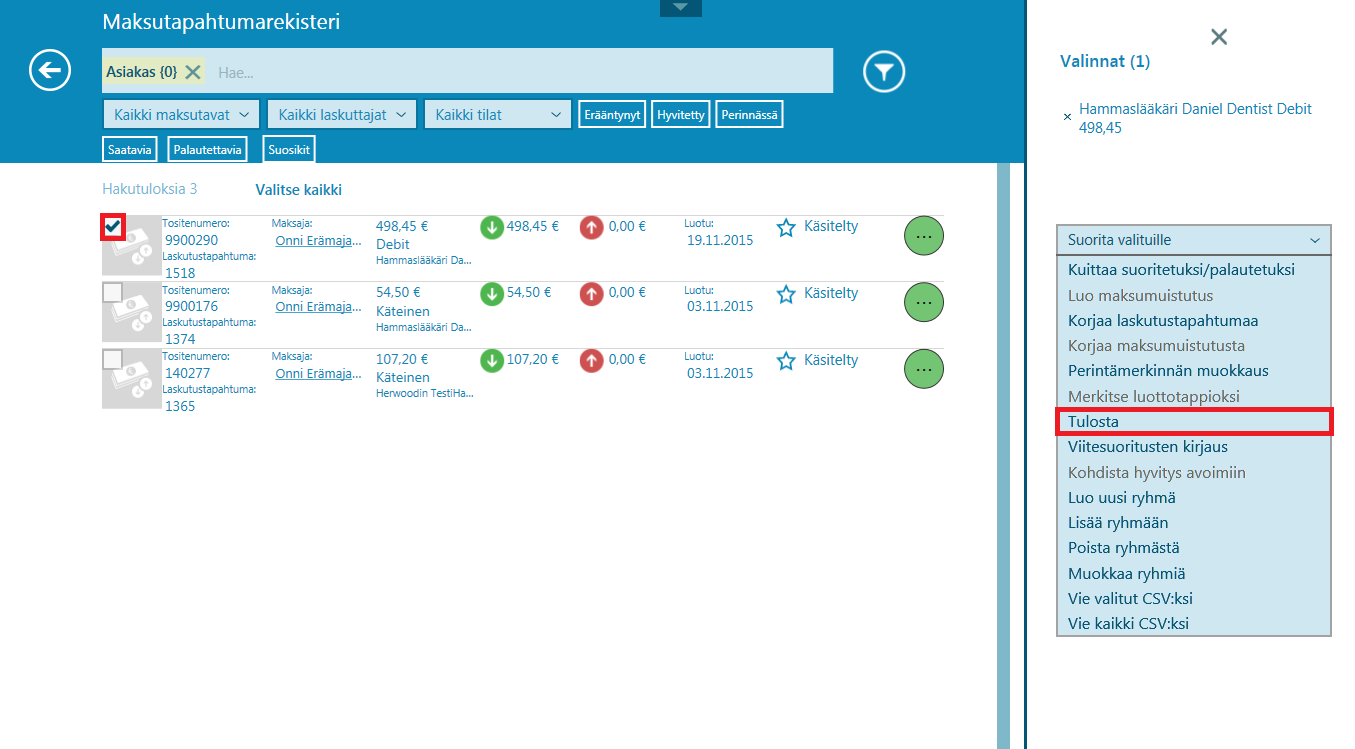Click green incoming arrow for 54,50 €
The height and width of the screenshot is (749, 1355).
tap(492, 294)
